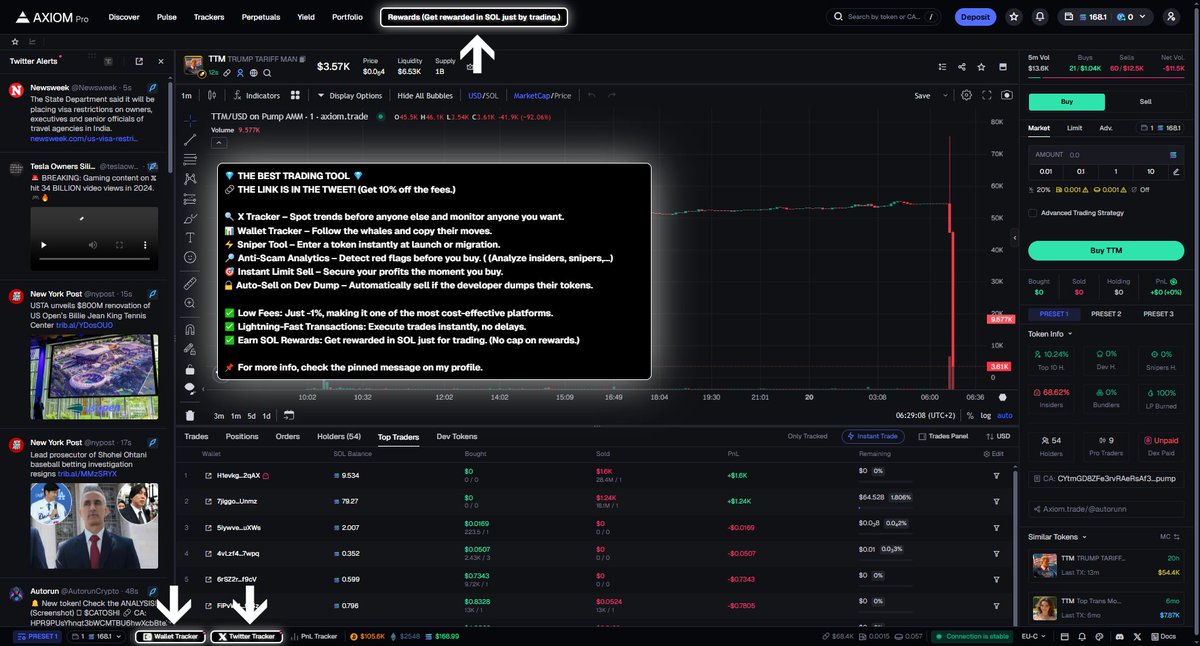This screenshot has width=1200, height=646.
Task: Toggle chart fullscreen mode icon
Action: point(987,95)
